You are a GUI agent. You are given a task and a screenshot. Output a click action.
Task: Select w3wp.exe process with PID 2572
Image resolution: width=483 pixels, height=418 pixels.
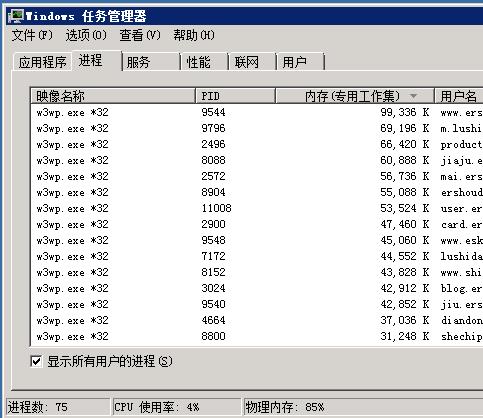[x=257, y=176]
